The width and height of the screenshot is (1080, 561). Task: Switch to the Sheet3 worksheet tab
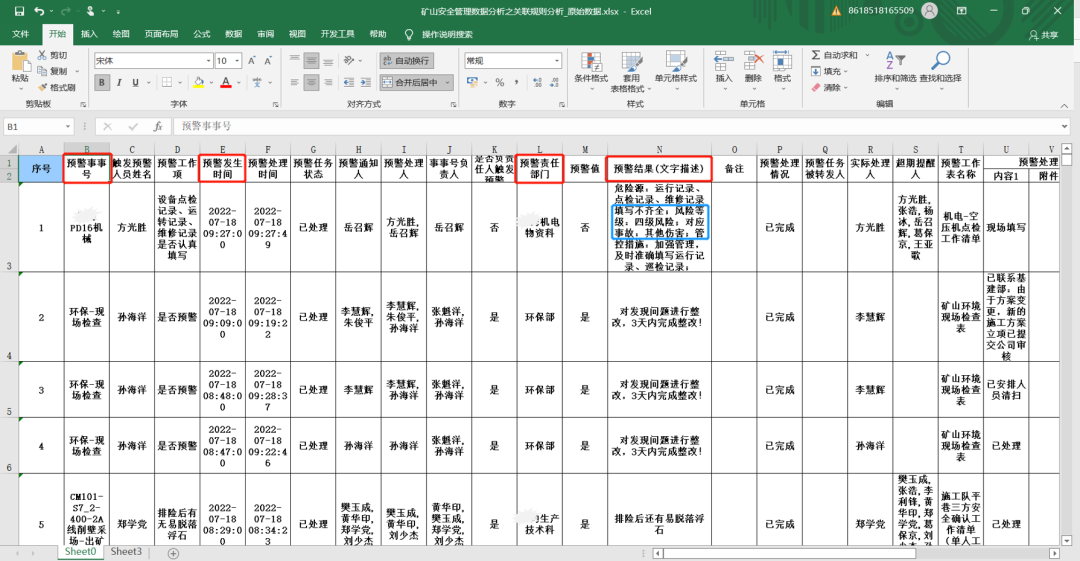pyautogui.click(x=126, y=552)
